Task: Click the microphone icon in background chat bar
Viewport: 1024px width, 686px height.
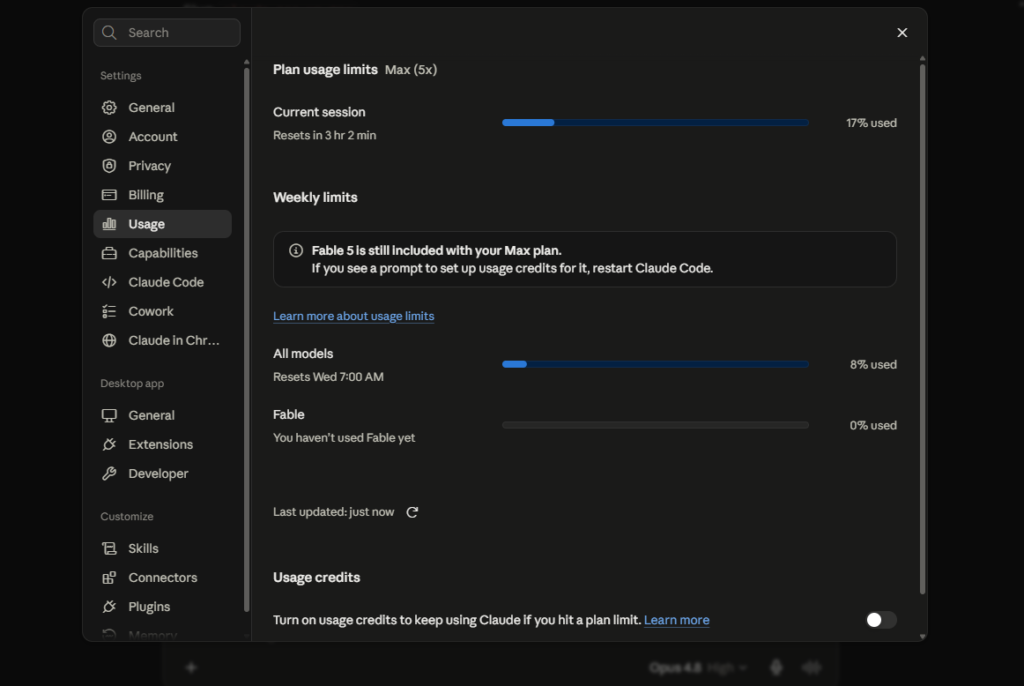Action: click(776, 667)
